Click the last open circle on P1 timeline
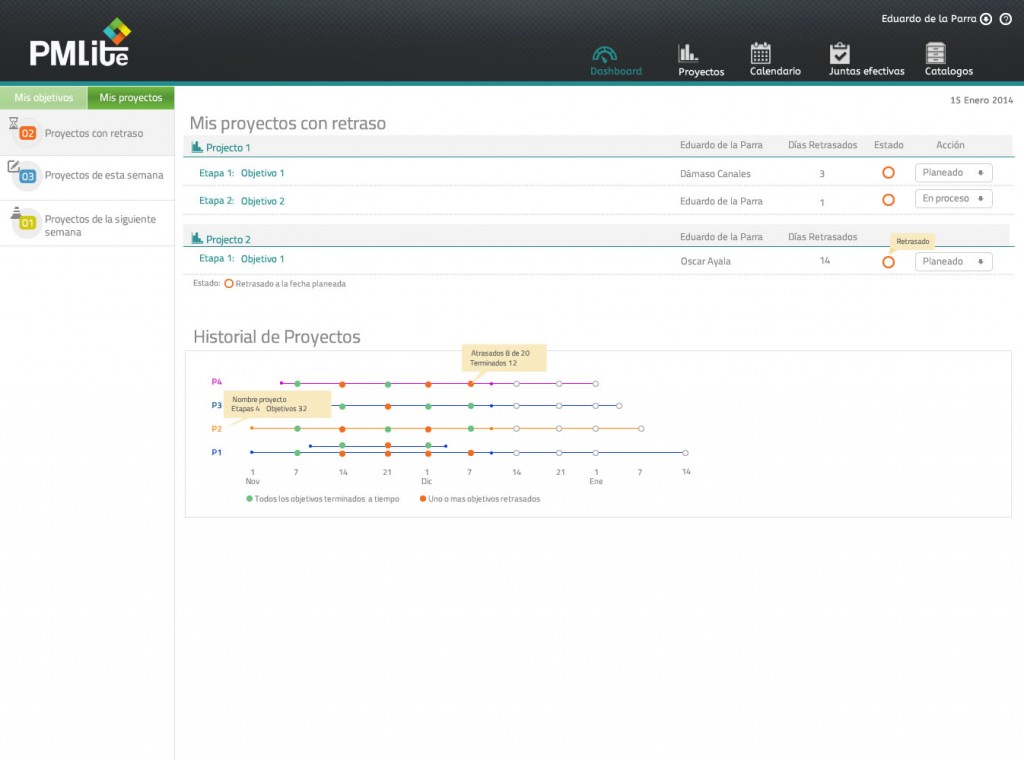The image size is (1024, 760). pyautogui.click(x=685, y=452)
